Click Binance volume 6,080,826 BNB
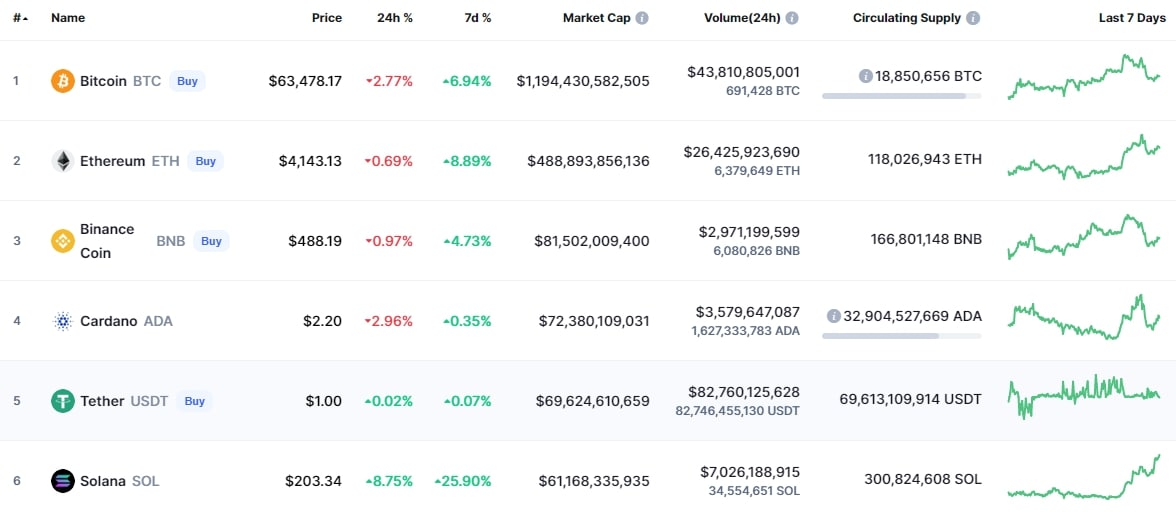Screen dimensions: 1176x516 point(756,250)
